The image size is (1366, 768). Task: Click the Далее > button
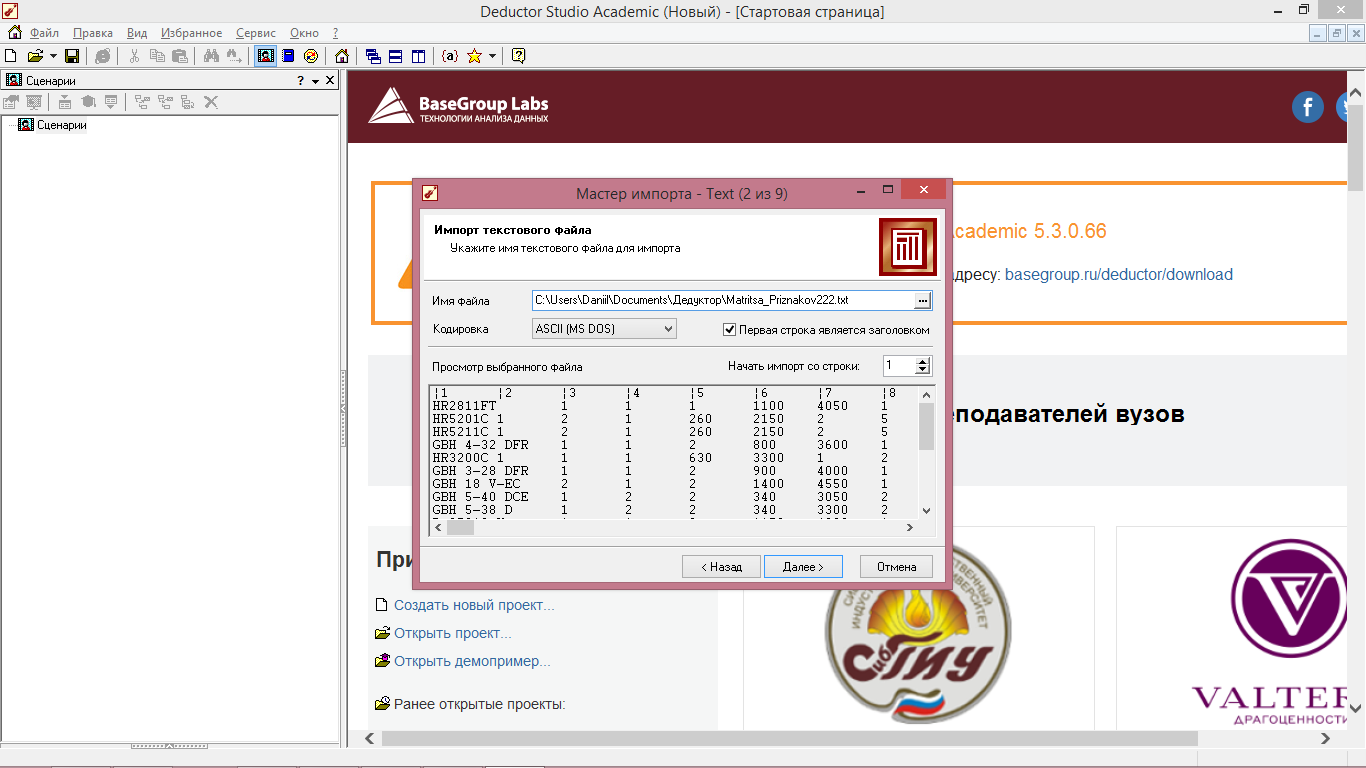(x=803, y=567)
